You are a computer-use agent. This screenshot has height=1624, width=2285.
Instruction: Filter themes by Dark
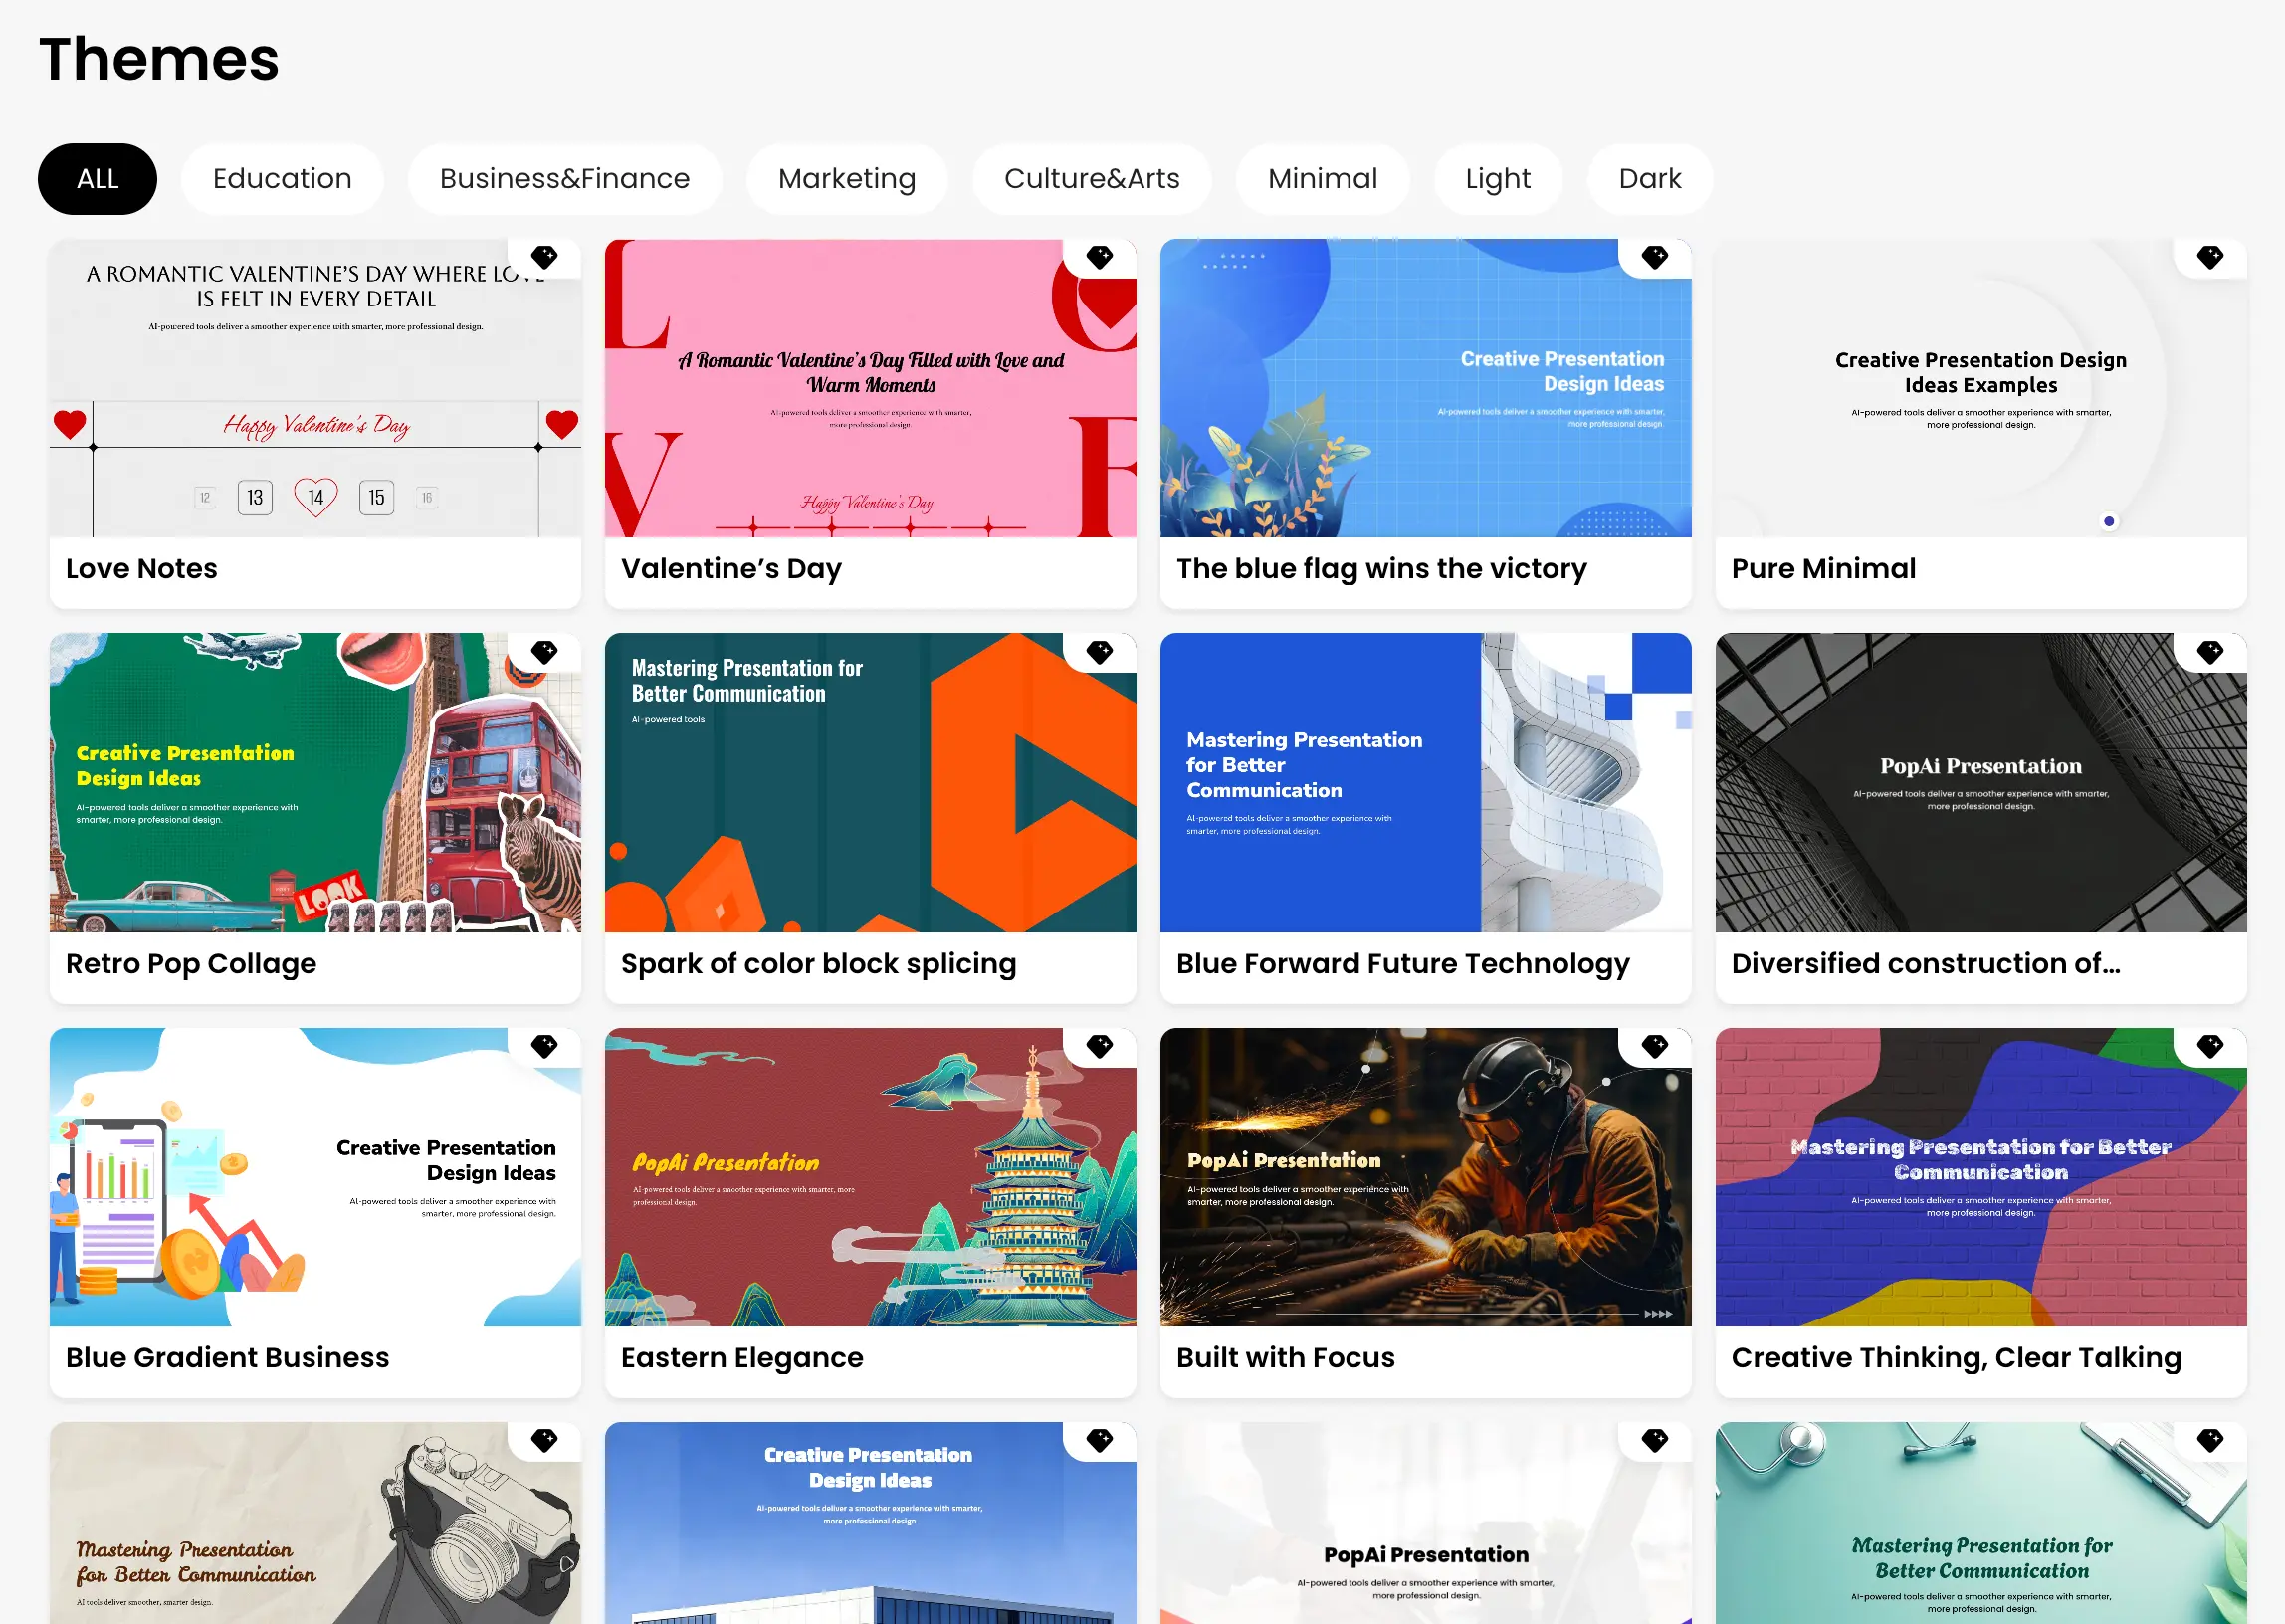1649,178
